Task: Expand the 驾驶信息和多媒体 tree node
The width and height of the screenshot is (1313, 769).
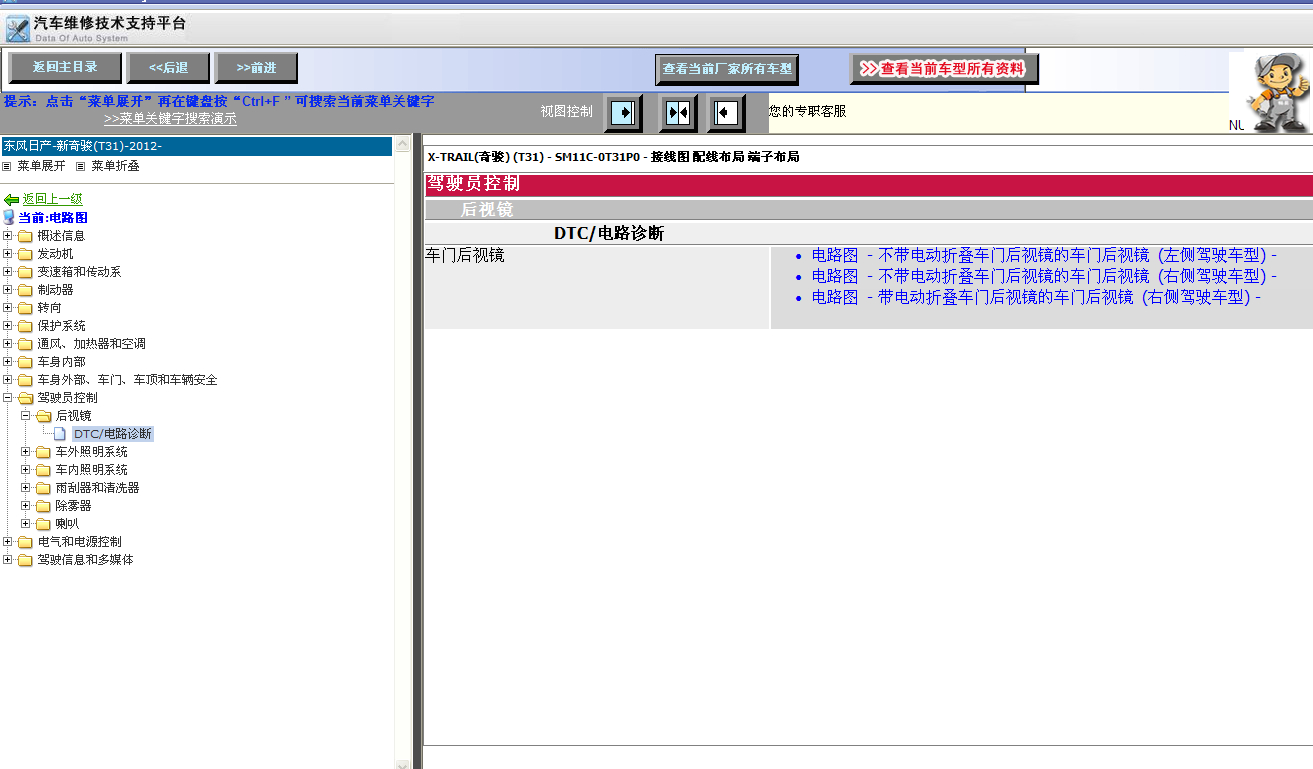Action: pyautogui.click(x=8, y=560)
